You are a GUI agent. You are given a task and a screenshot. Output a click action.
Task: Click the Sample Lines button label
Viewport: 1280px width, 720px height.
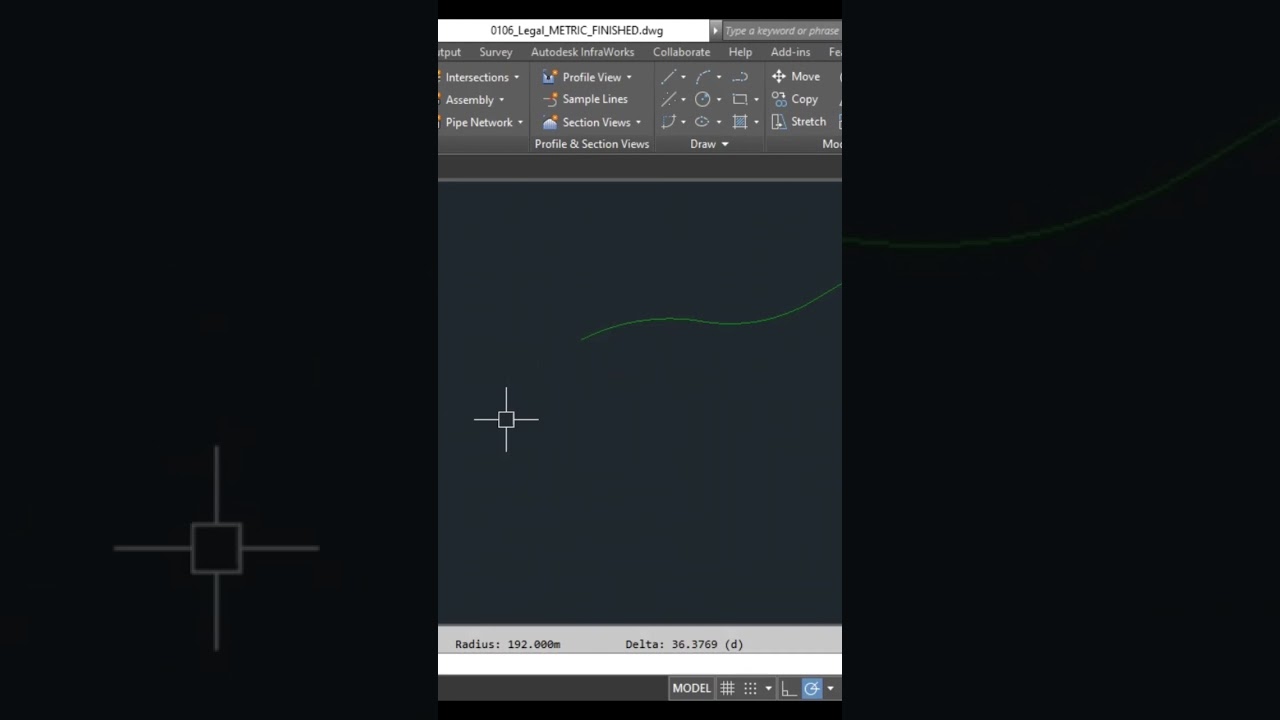click(x=595, y=99)
